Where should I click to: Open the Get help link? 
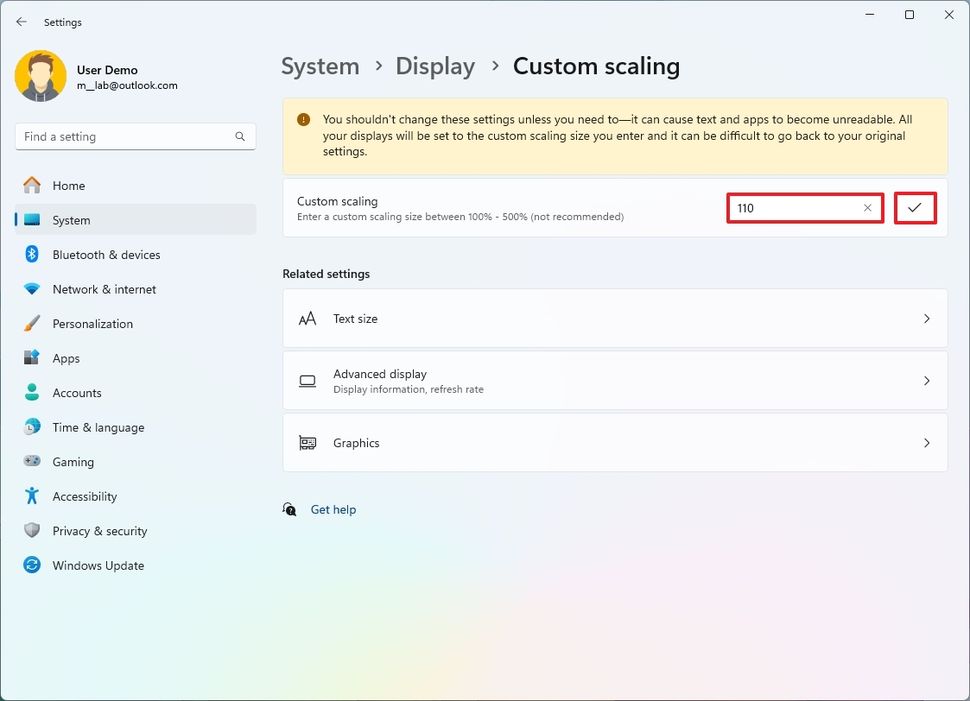[332, 509]
